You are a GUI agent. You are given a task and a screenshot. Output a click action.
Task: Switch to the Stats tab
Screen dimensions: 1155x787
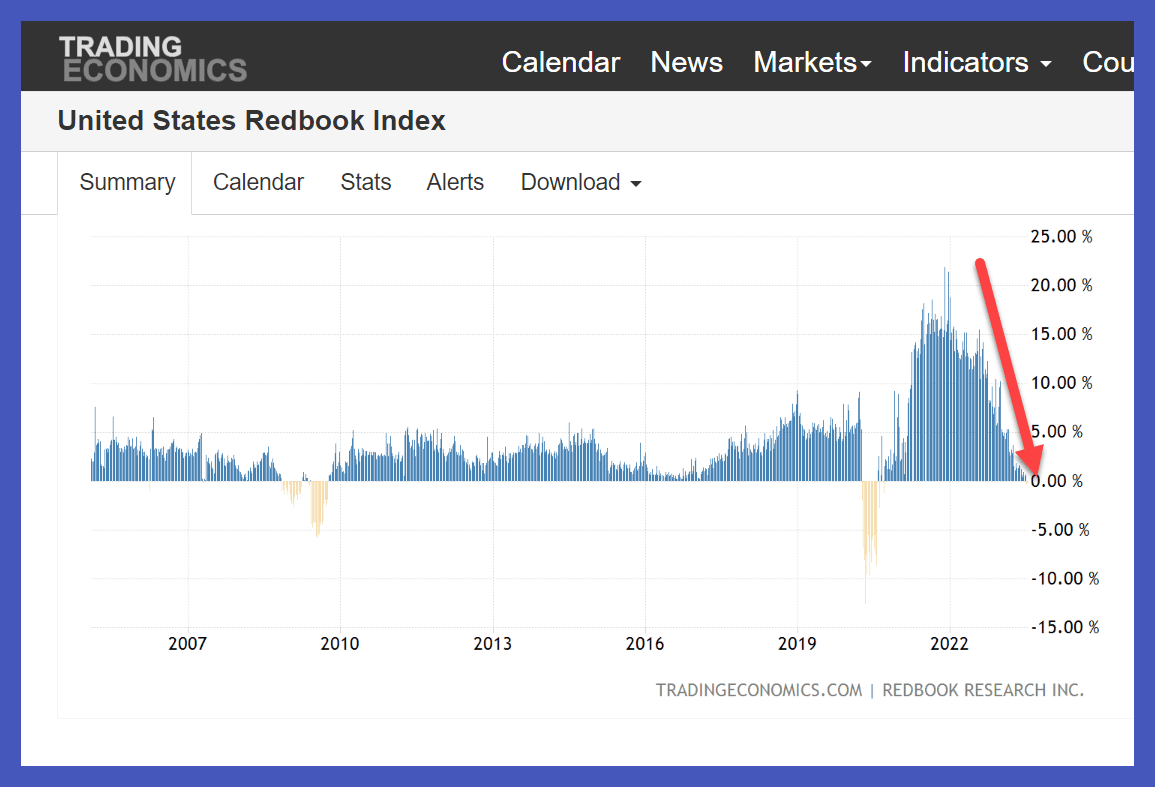pyautogui.click(x=366, y=182)
